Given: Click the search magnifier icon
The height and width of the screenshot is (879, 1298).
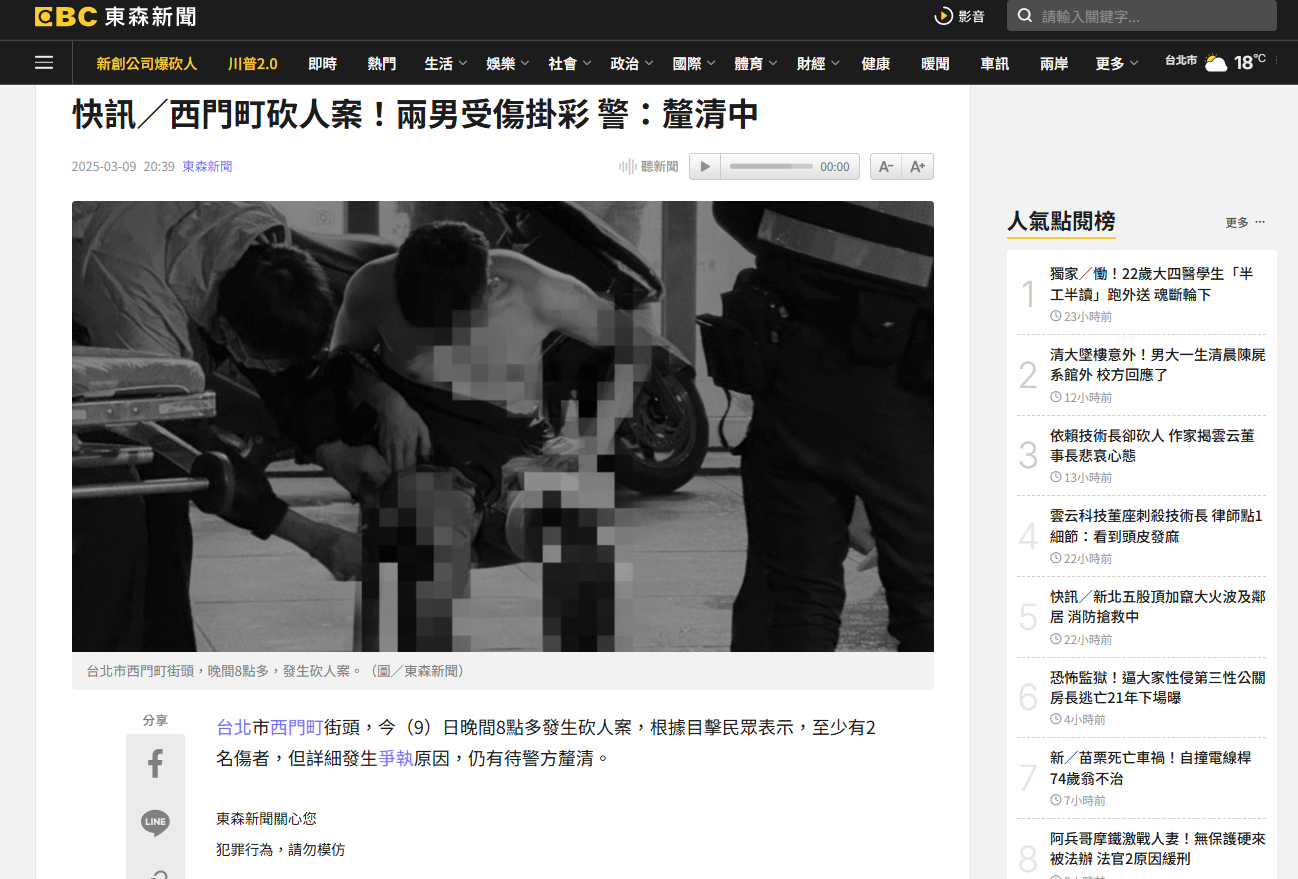Looking at the screenshot, I should [x=1025, y=16].
